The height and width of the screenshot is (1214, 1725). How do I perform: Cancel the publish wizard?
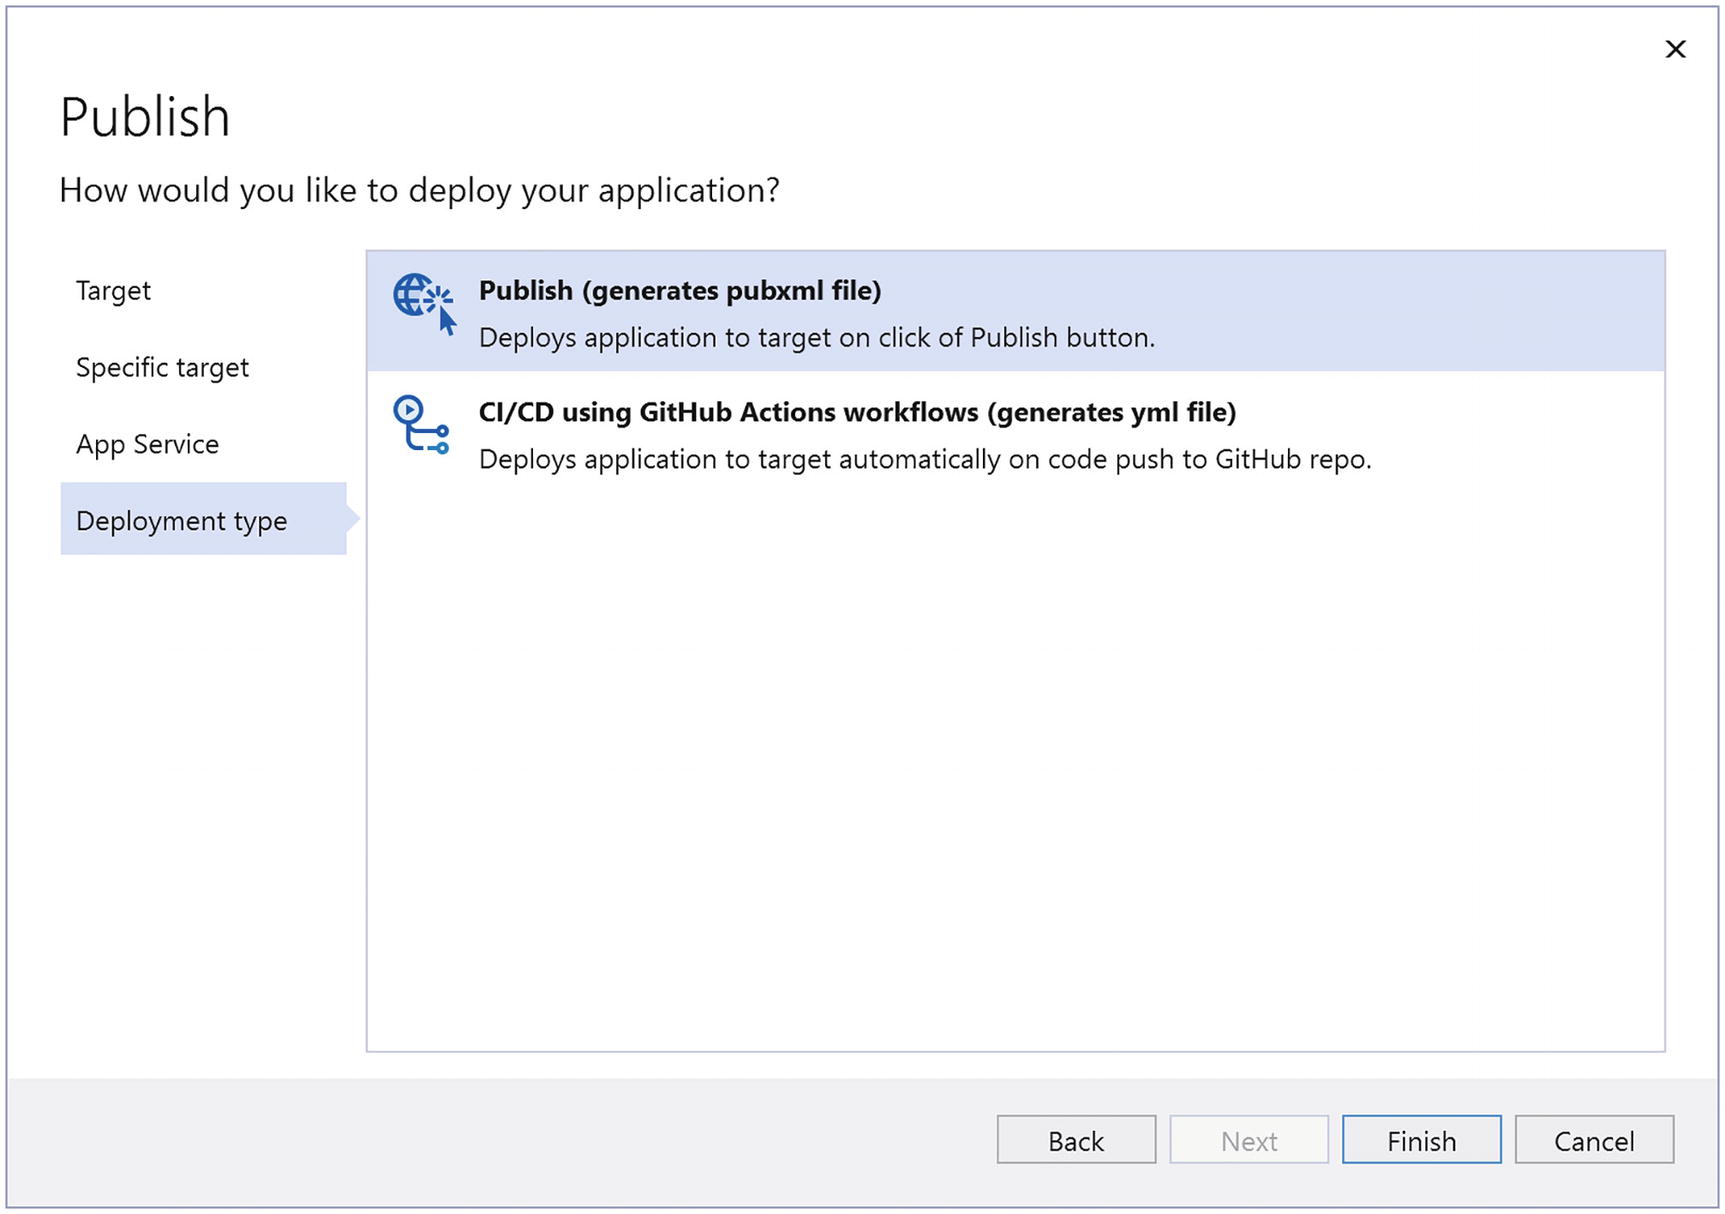(x=1593, y=1140)
